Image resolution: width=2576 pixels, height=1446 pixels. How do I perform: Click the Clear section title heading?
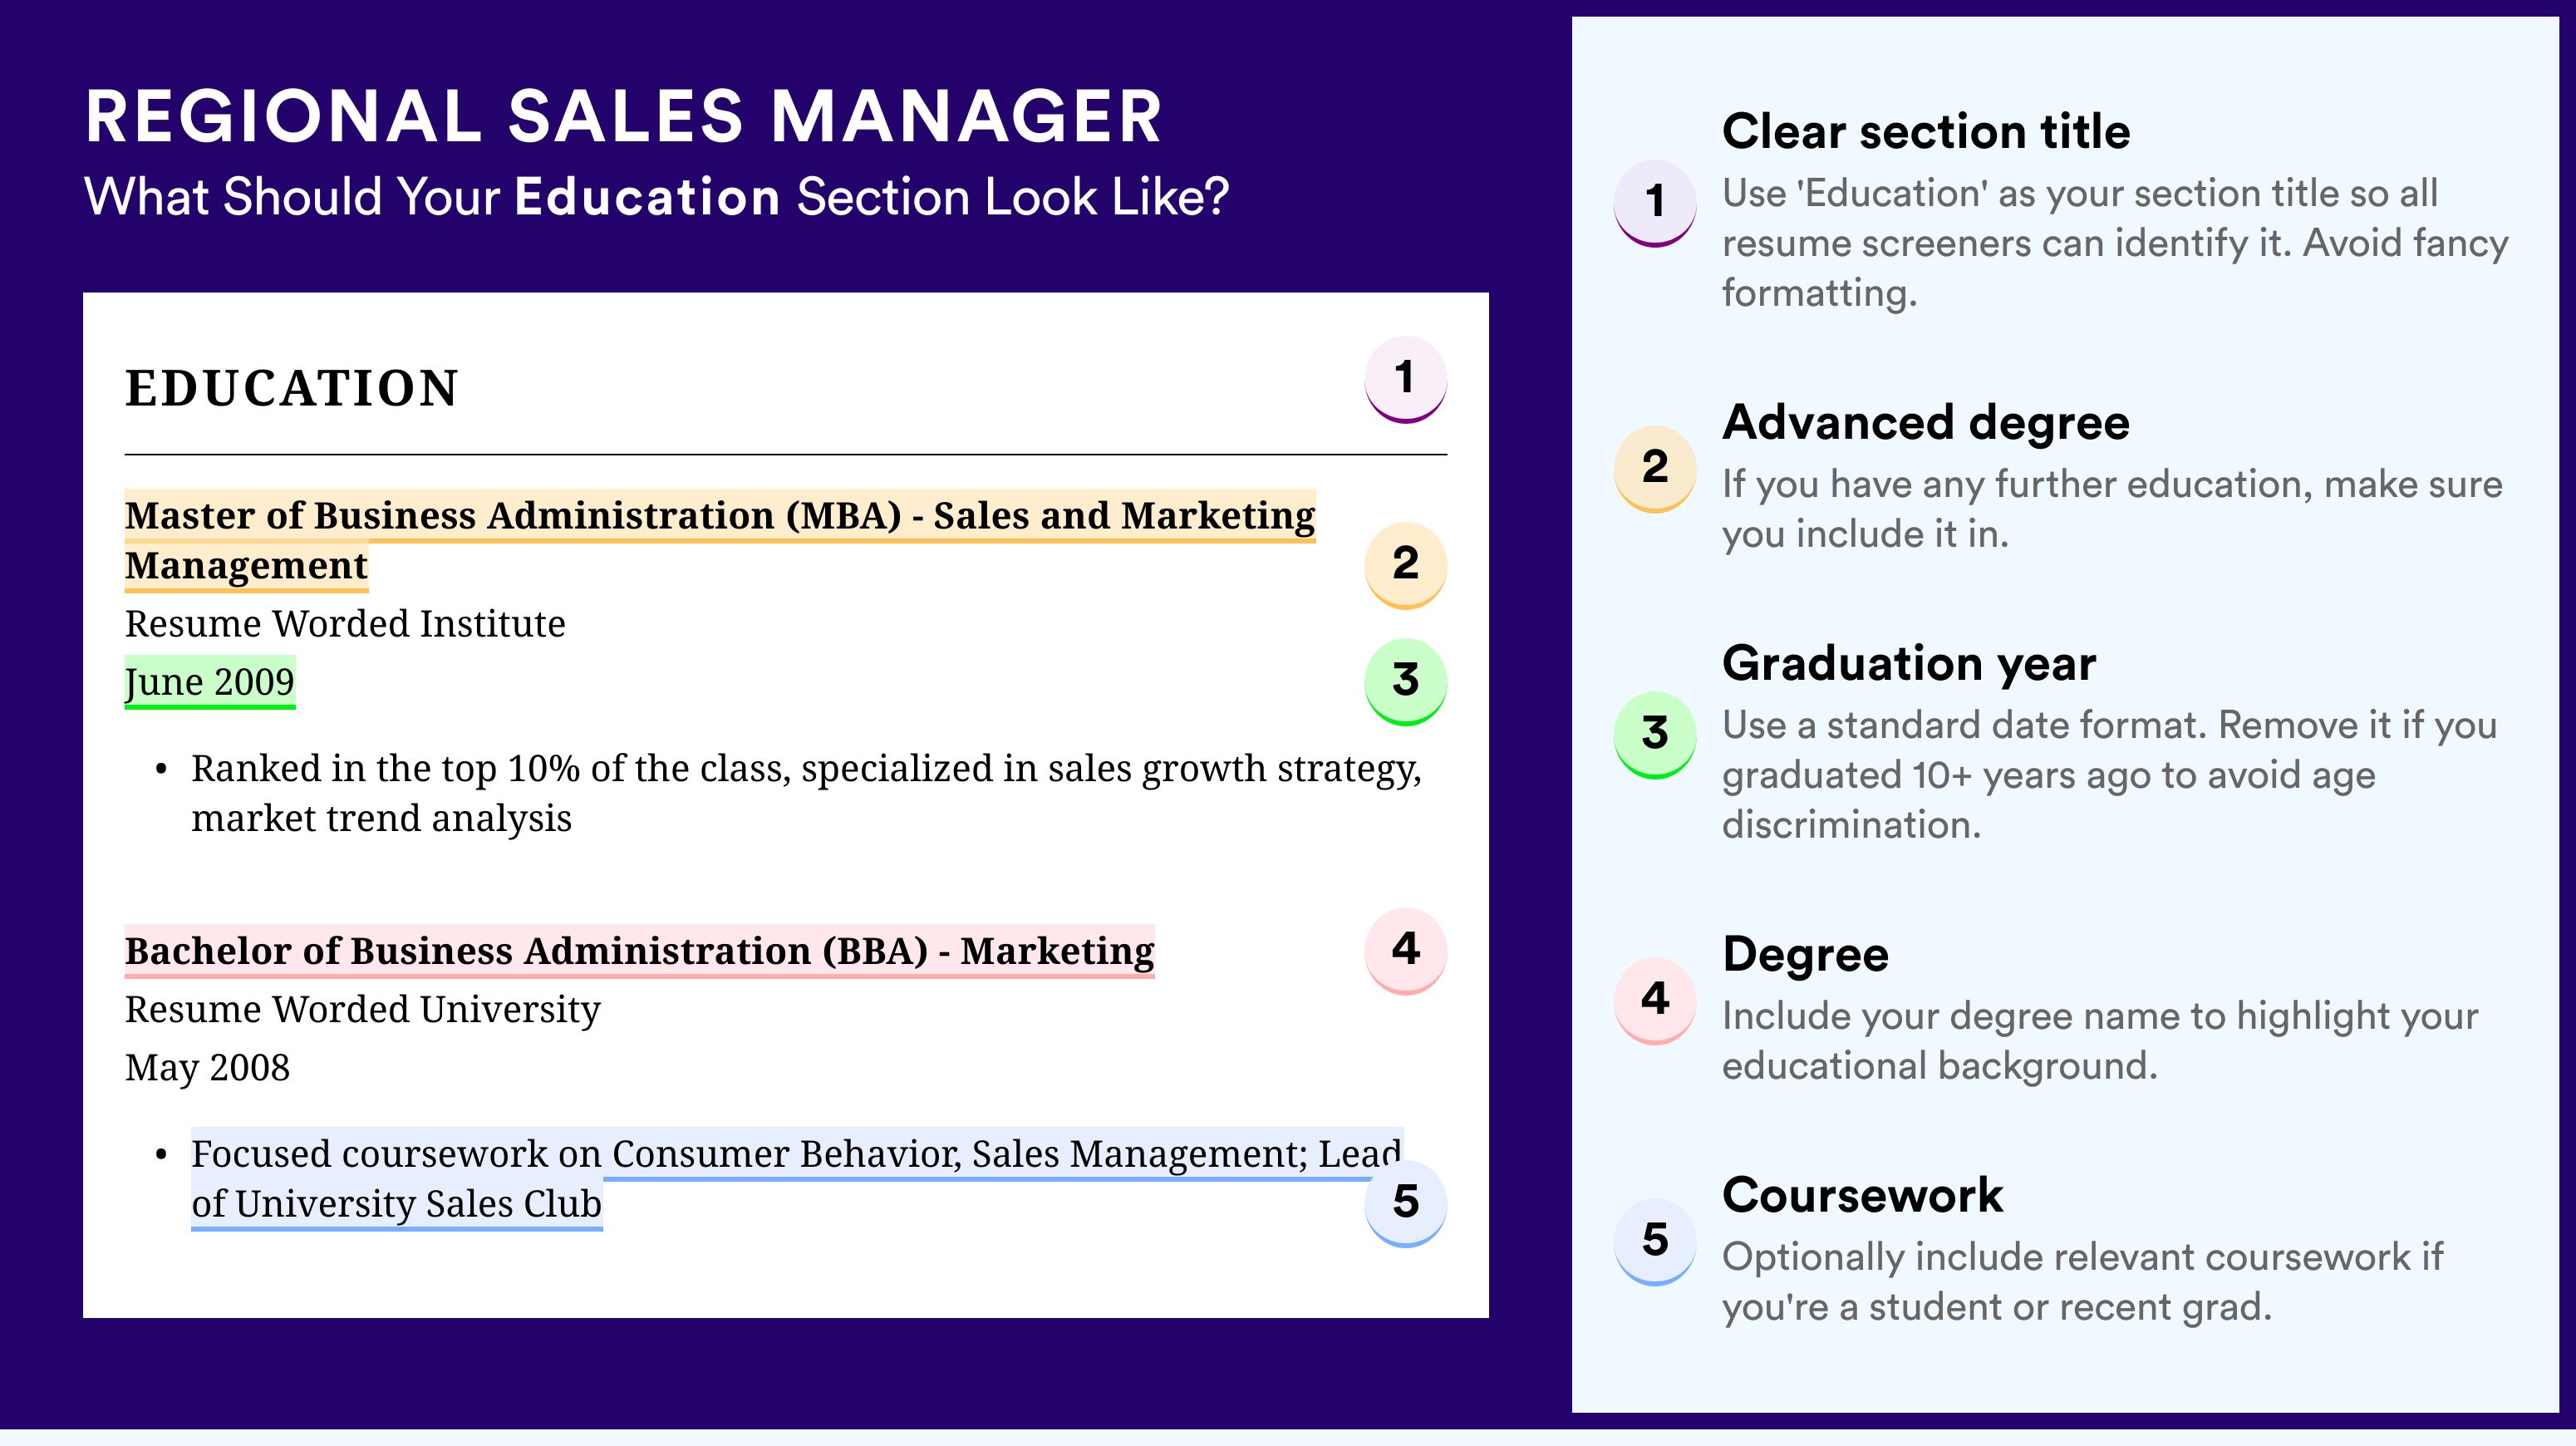[1926, 132]
